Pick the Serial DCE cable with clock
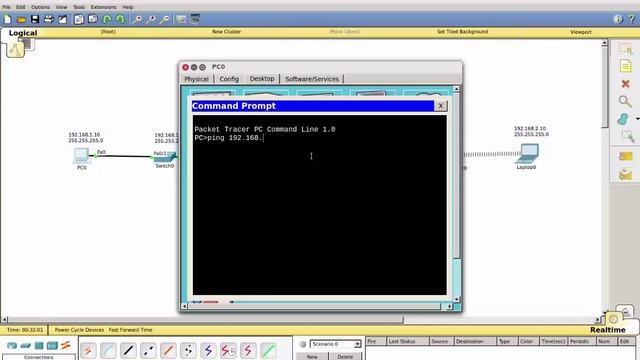This screenshot has height=360, width=640. pos(228,351)
